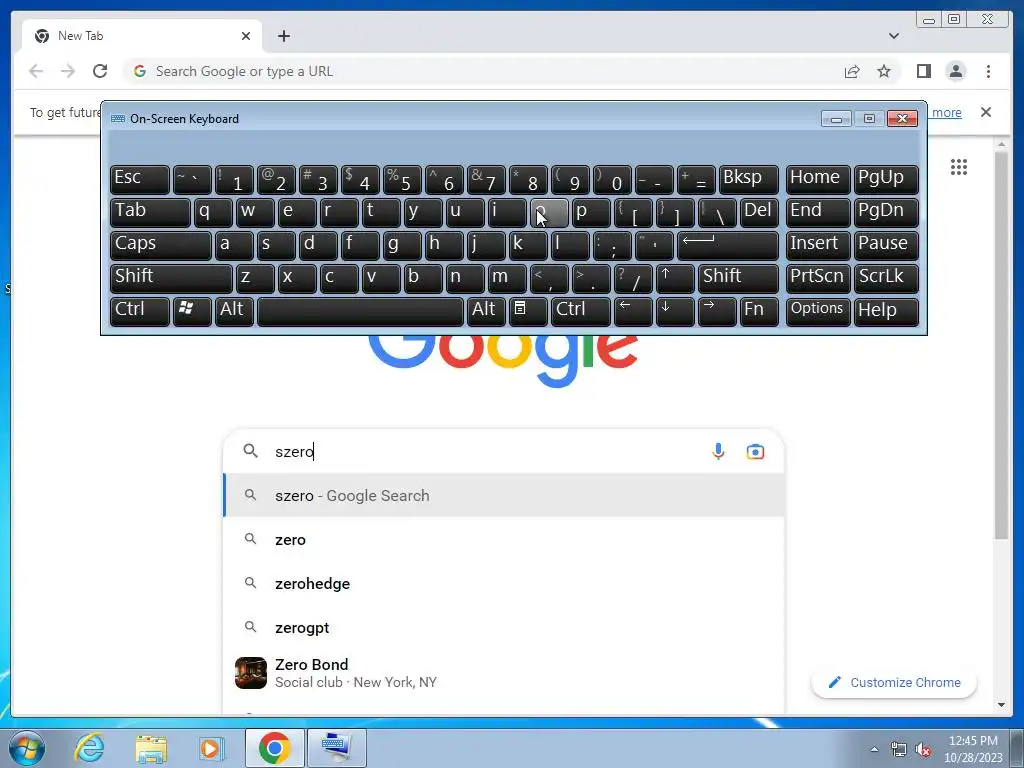Click the spacebar on on-screen keyboard
This screenshot has height=768, width=1024.
click(360, 310)
